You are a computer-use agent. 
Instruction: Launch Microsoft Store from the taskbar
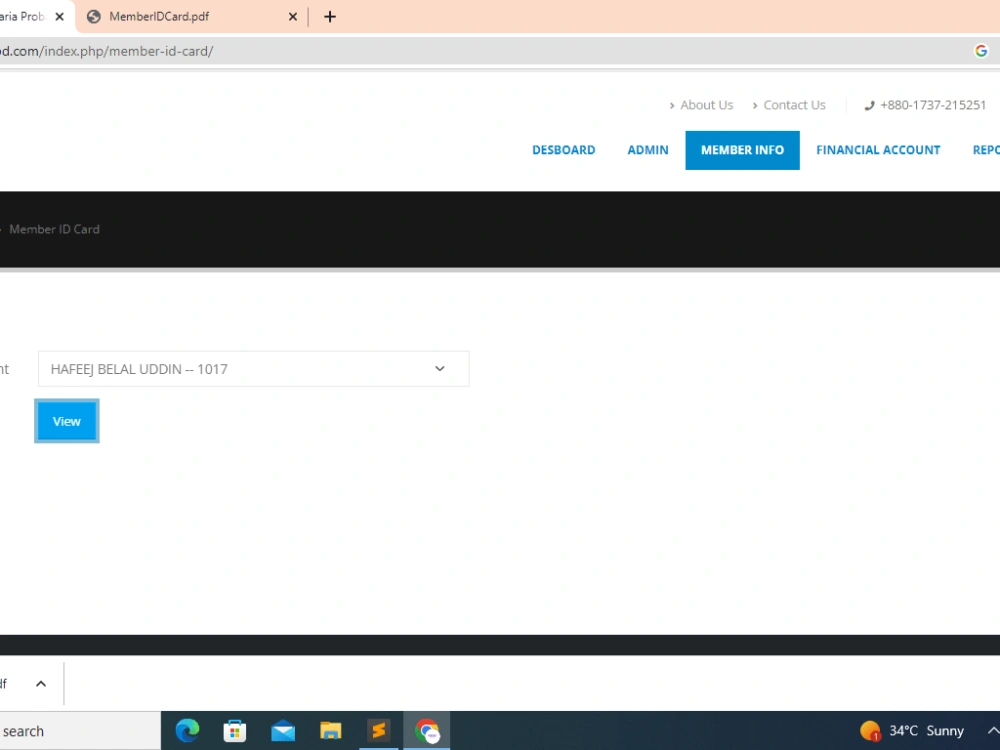[235, 730]
